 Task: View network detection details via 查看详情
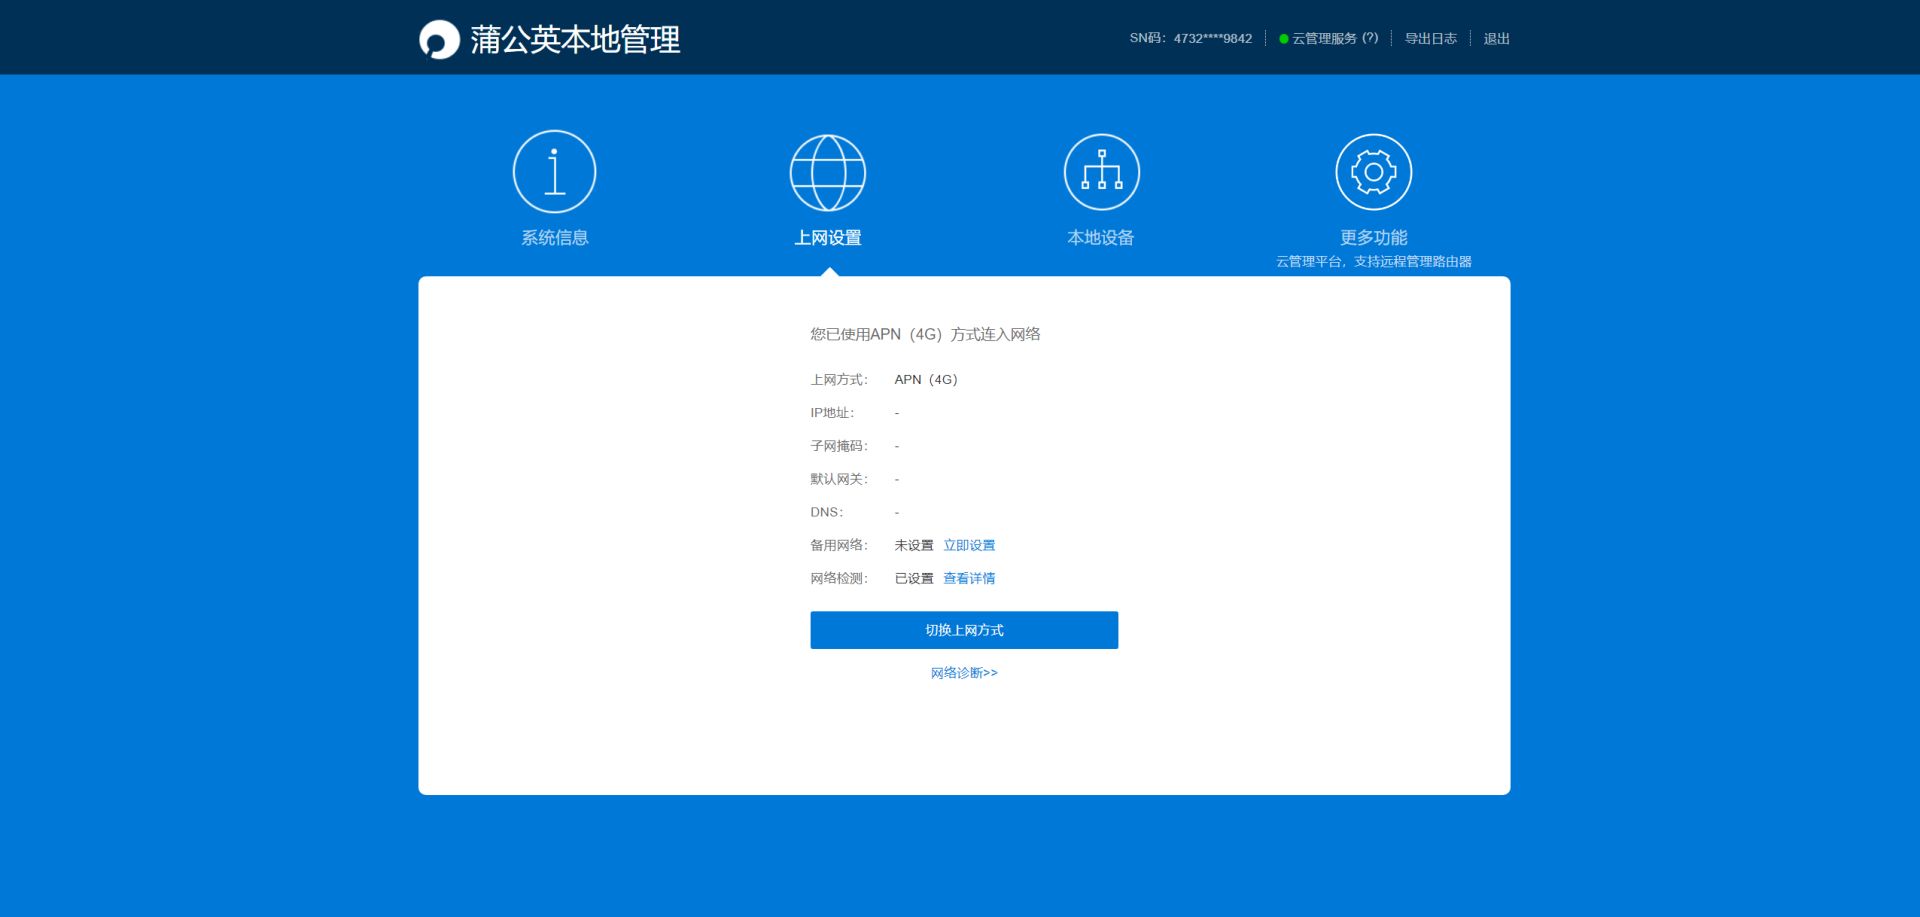click(x=969, y=578)
